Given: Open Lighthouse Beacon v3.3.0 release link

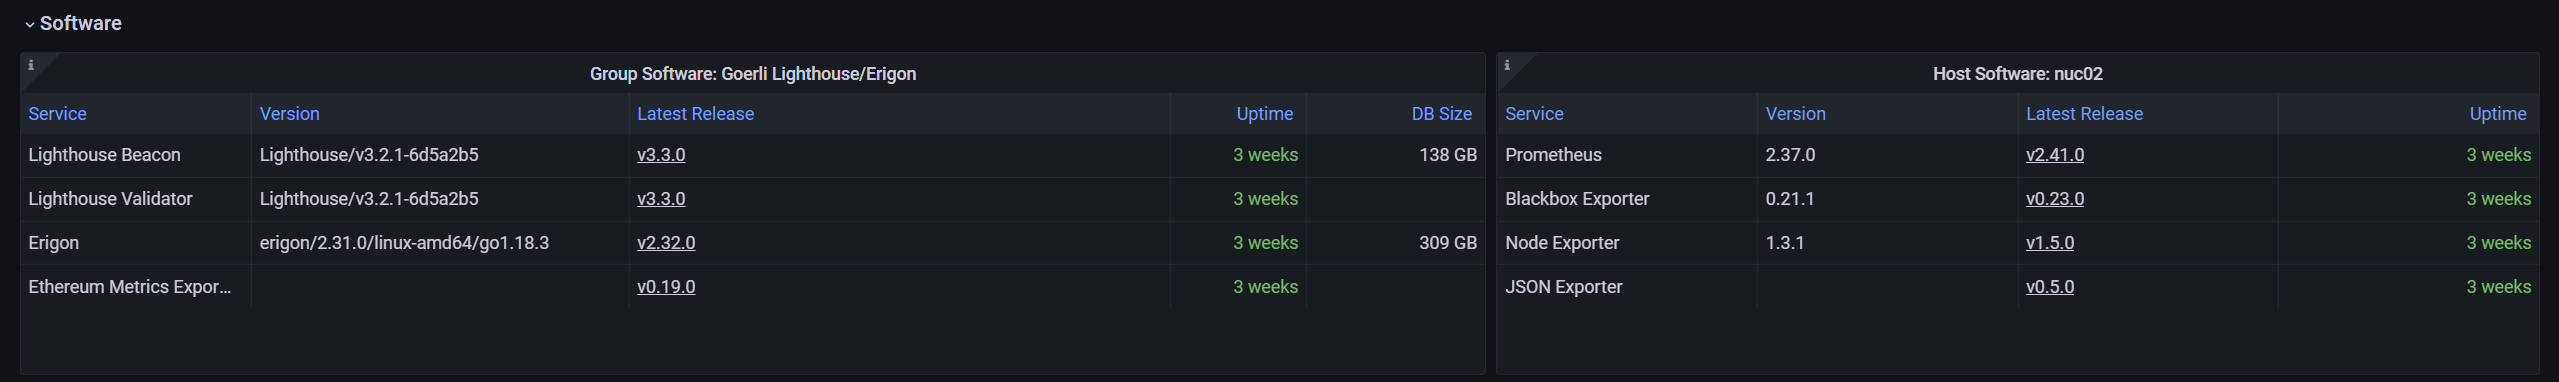Looking at the screenshot, I should pos(661,155).
